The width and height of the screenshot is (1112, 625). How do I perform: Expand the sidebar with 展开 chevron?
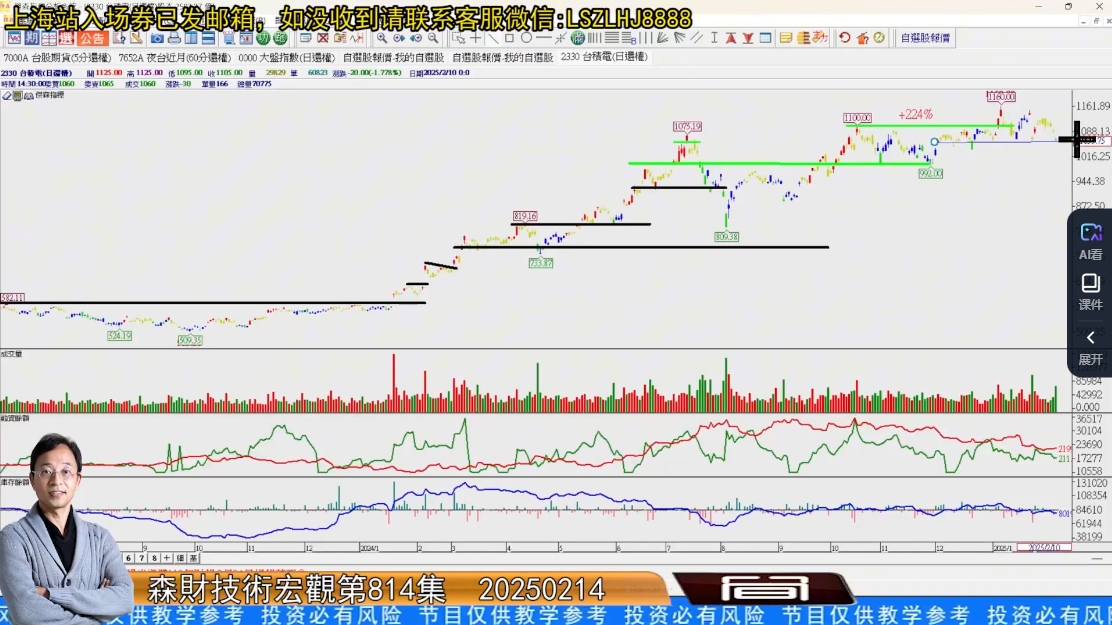(x=1090, y=347)
